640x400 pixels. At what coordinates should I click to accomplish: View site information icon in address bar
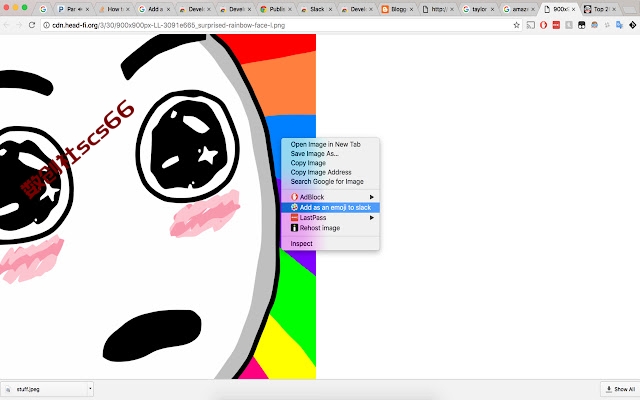47,25
